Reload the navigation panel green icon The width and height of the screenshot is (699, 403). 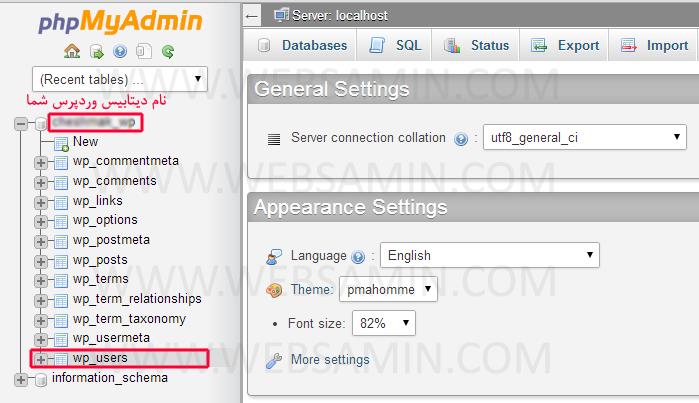click(168, 52)
